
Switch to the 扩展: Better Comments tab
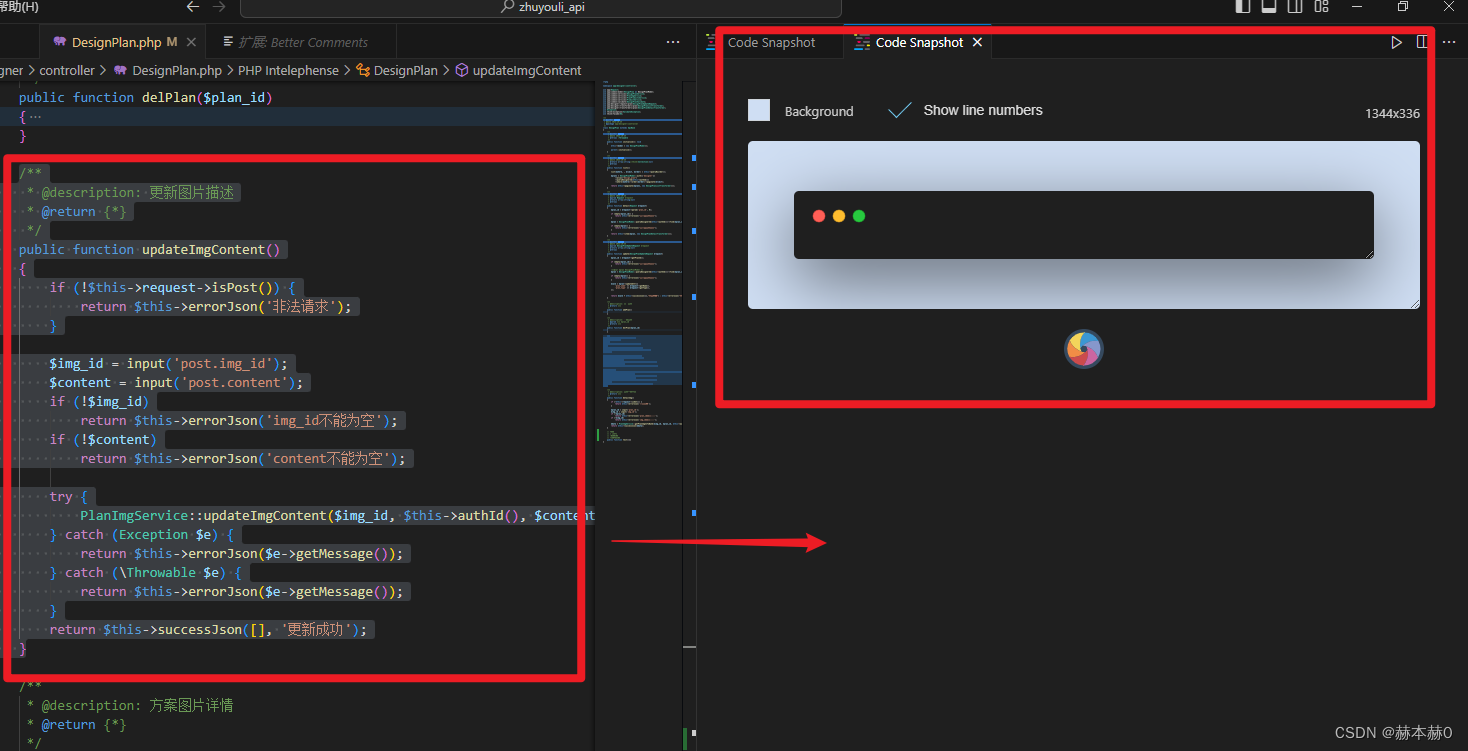click(303, 42)
